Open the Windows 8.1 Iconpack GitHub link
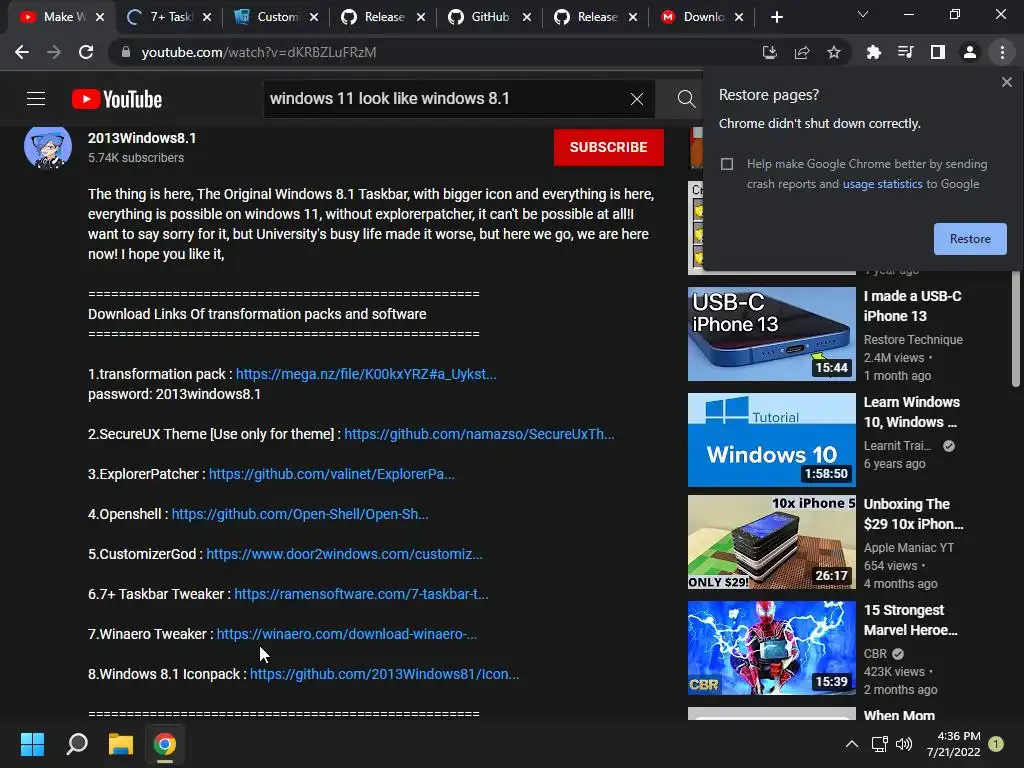 (x=385, y=674)
